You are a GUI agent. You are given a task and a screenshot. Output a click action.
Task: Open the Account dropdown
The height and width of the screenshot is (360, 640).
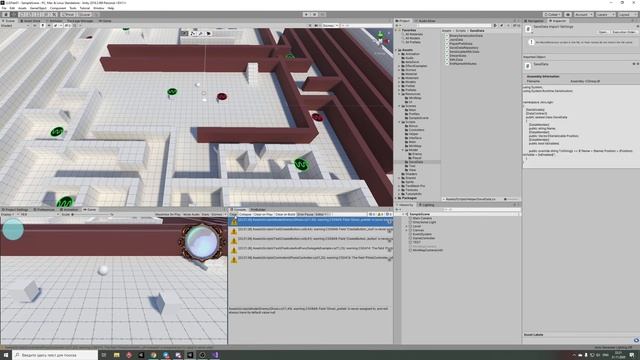583,15
